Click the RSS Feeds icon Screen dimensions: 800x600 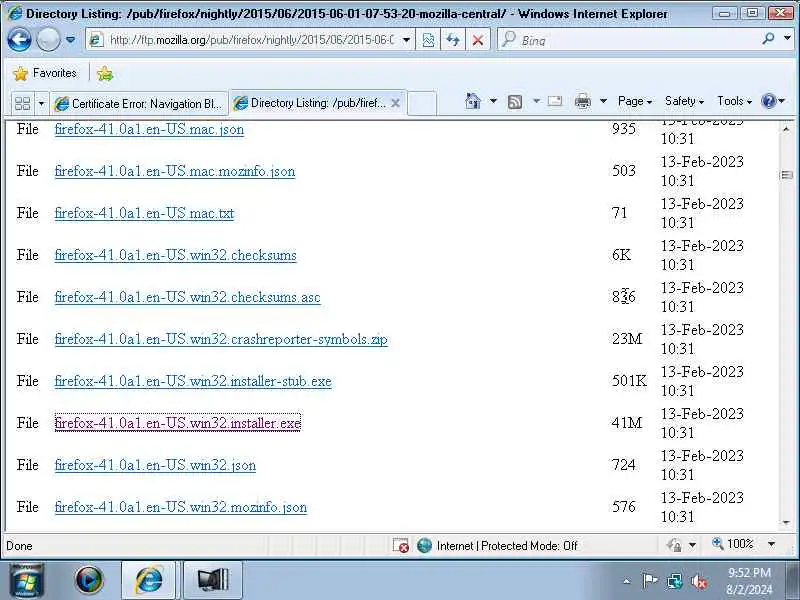coord(515,102)
